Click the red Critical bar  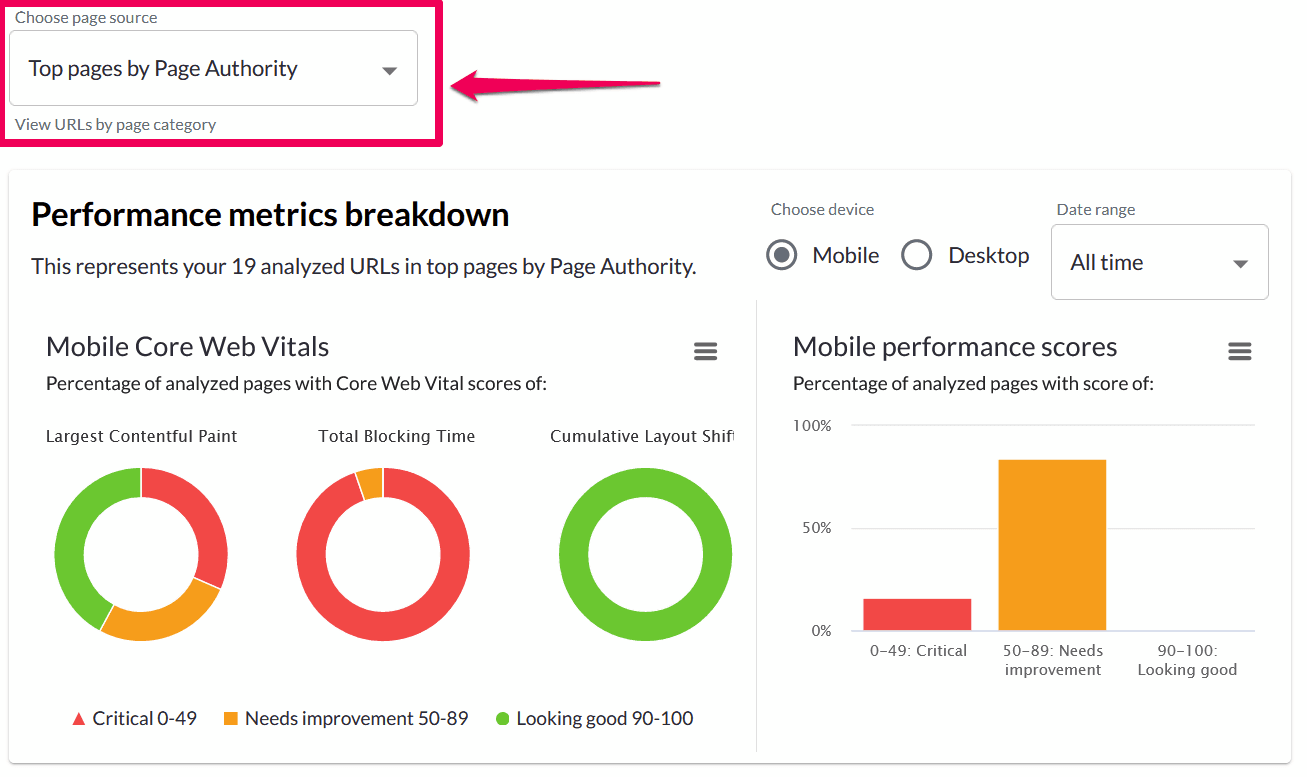917,614
